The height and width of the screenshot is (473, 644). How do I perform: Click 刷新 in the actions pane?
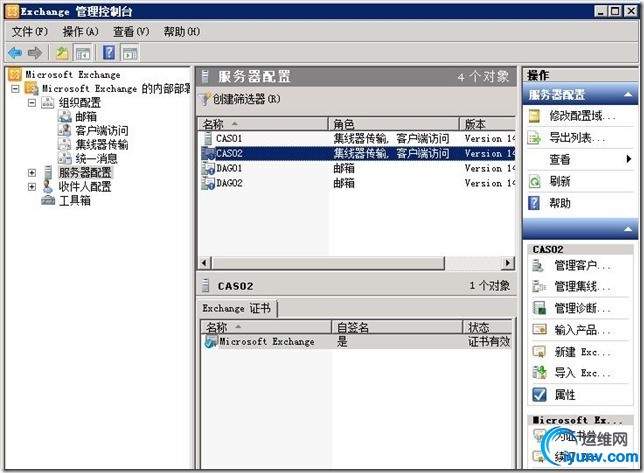tap(580, 181)
